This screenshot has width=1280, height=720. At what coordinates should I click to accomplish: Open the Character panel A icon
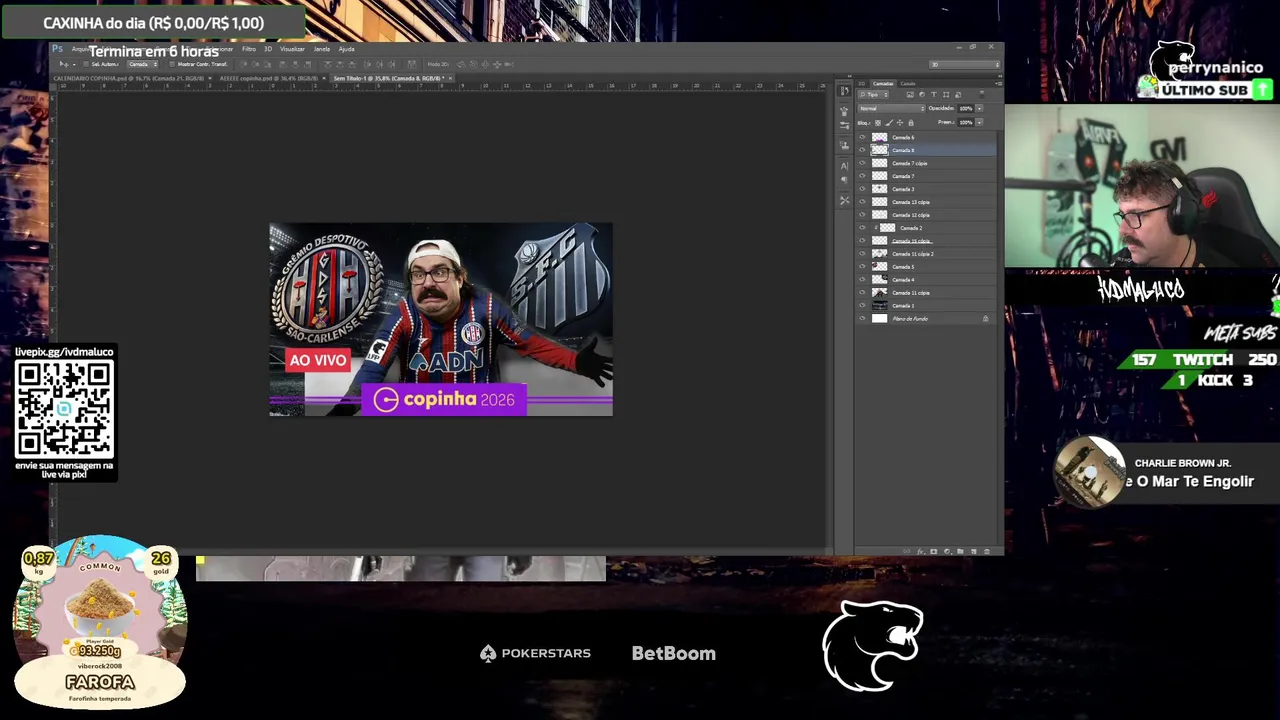844,166
